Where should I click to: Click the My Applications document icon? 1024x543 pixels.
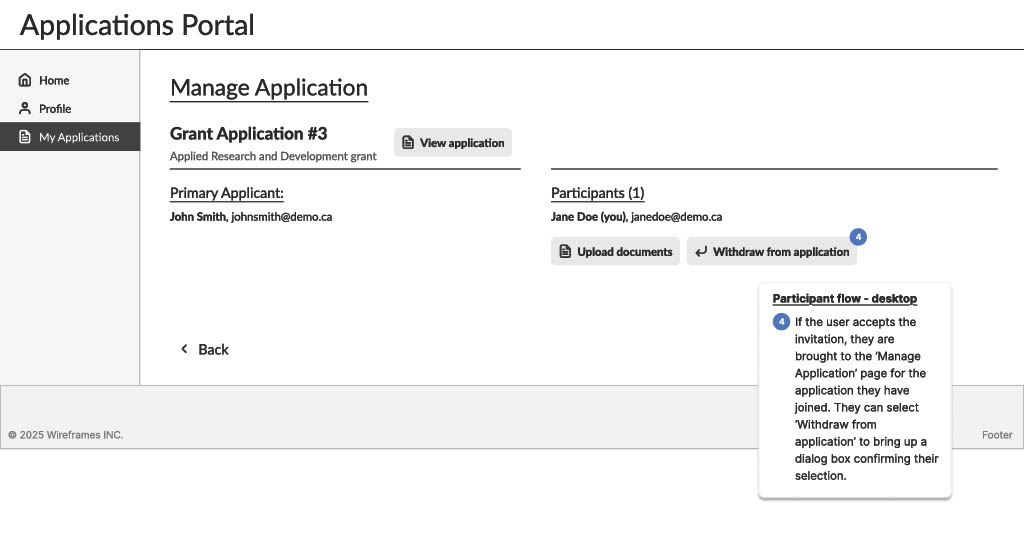[x=25, y=137]
